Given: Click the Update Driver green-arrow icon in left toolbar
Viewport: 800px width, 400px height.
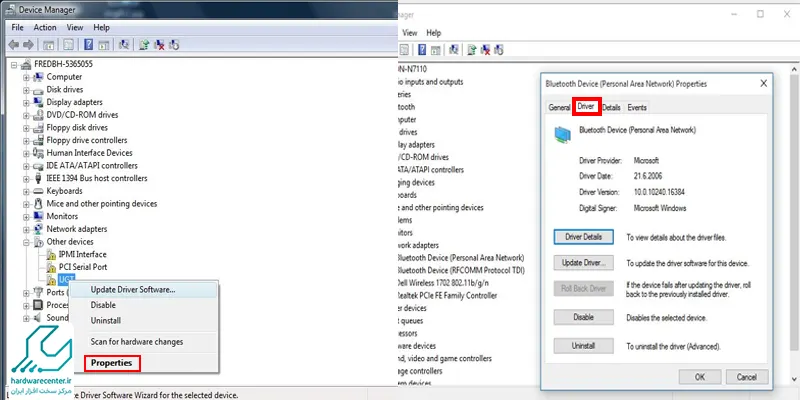Looking at the screenshot, I should [144, 45].
